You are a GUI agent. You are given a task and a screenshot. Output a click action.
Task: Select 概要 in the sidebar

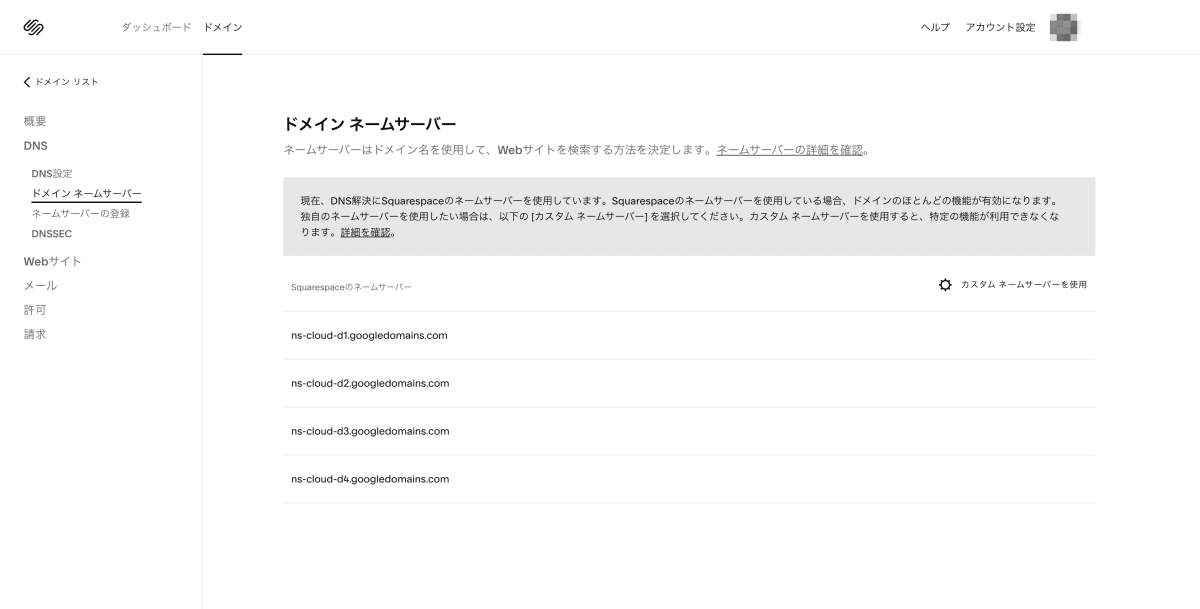35,121
